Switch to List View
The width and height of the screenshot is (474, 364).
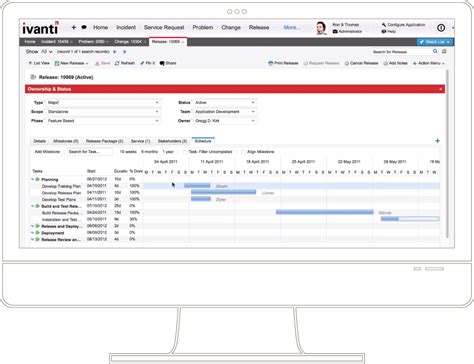39,63
